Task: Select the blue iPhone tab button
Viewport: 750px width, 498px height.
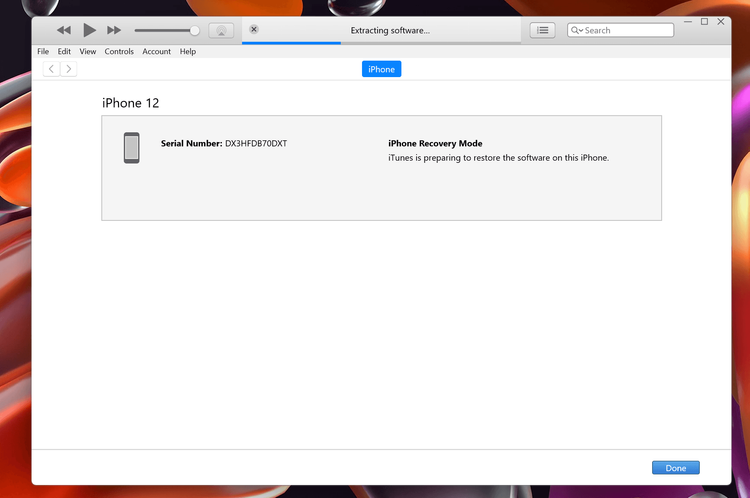Action: (x=381, y=69)
